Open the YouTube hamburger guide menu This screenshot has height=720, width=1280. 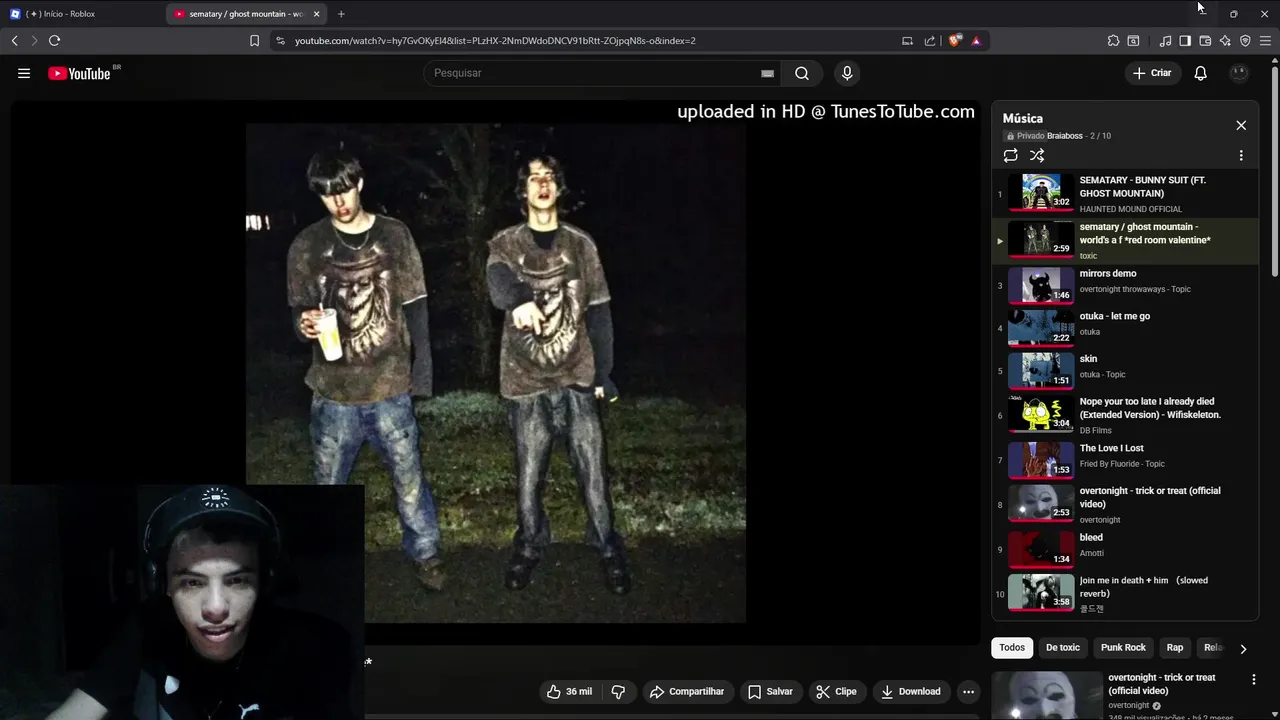24,73
